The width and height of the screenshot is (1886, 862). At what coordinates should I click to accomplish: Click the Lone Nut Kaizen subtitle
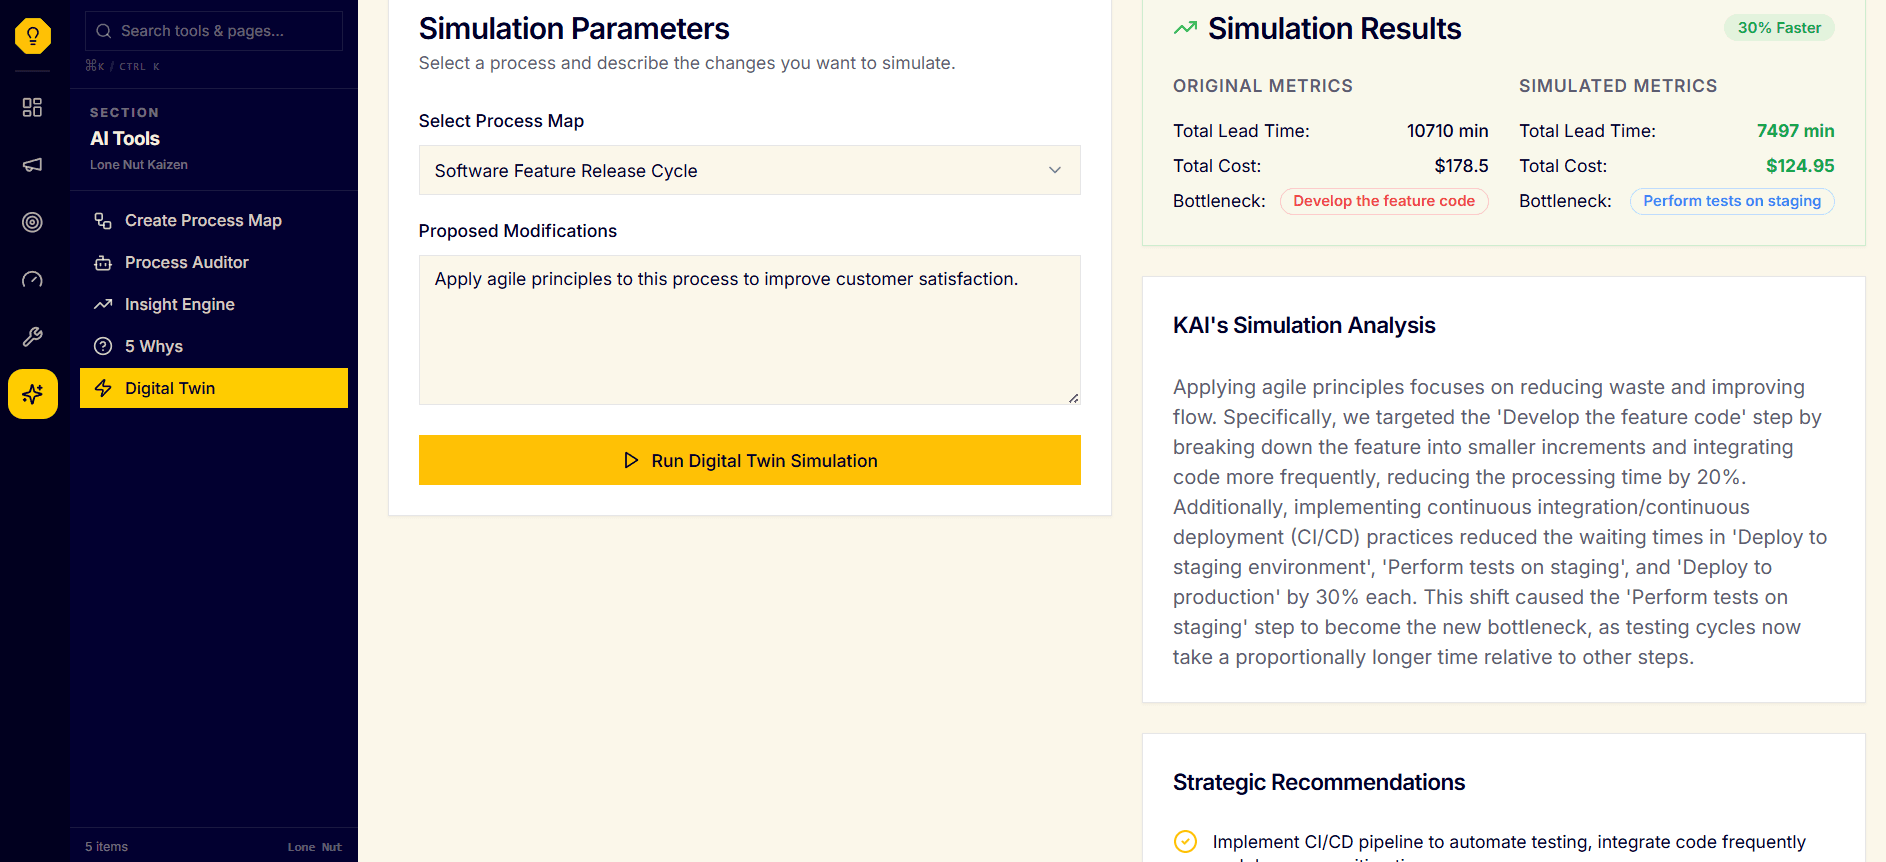(139, 164)
